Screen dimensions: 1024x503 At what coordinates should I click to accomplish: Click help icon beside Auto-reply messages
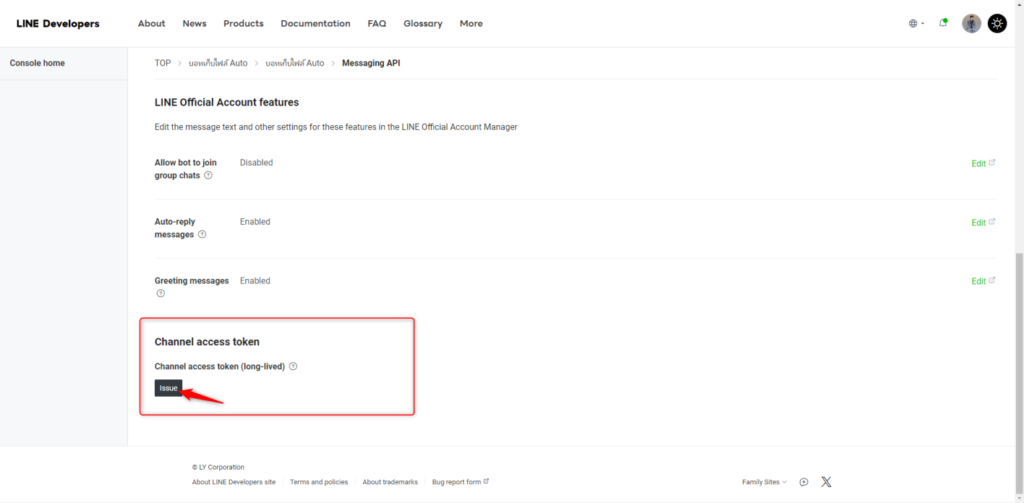coord(202,235)
